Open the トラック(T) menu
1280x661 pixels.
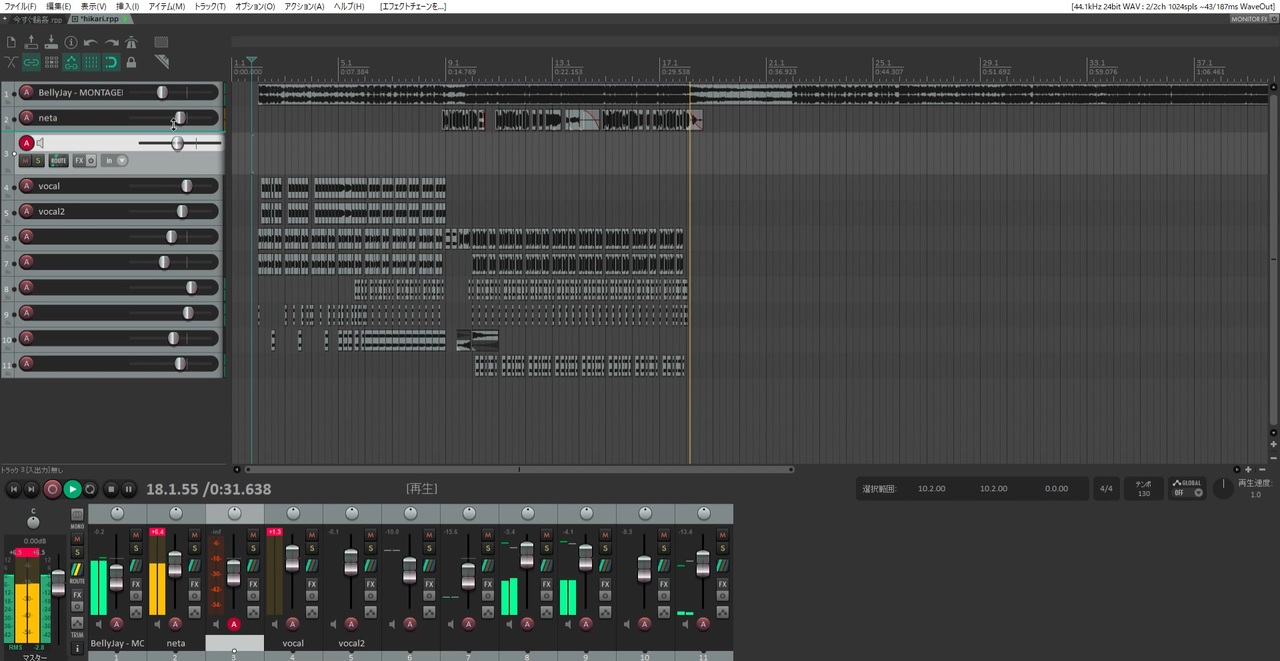(209, 6)
